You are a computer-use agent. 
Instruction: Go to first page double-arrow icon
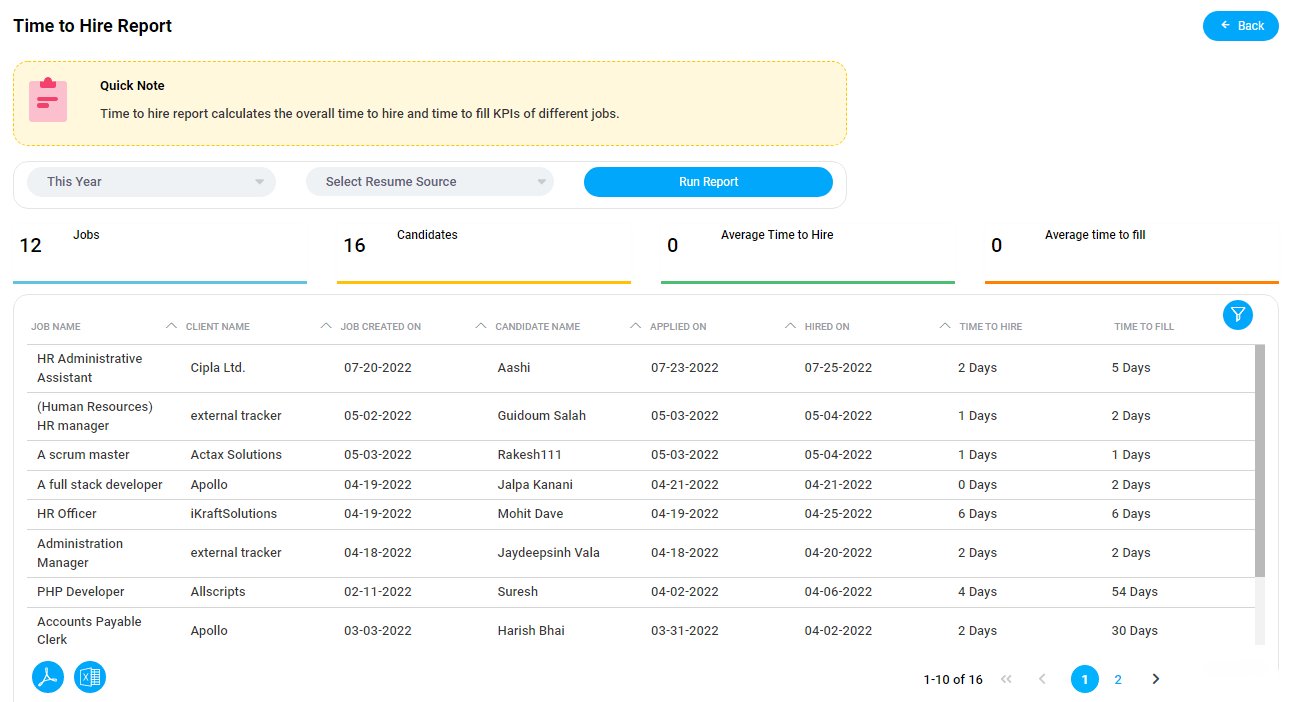tap(1006, 679)
